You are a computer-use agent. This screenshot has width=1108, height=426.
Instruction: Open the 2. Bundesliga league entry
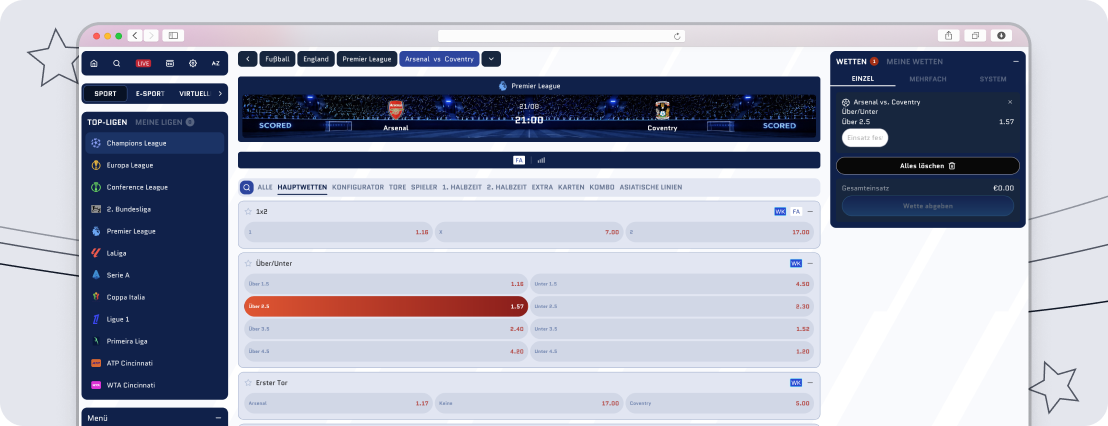(x=155, y=209)
